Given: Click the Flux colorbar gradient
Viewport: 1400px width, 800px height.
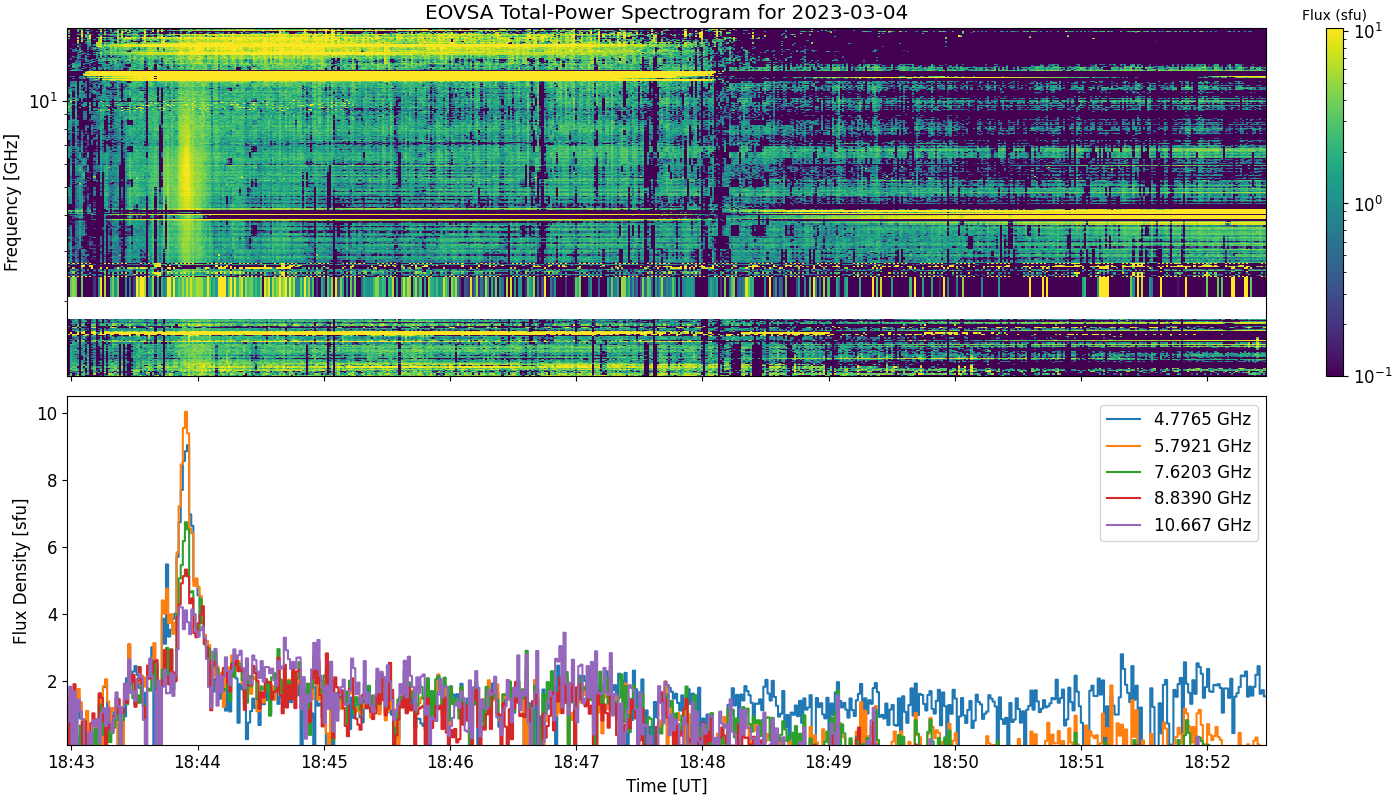Looking at the screenshot, I should pos(1335,202).
